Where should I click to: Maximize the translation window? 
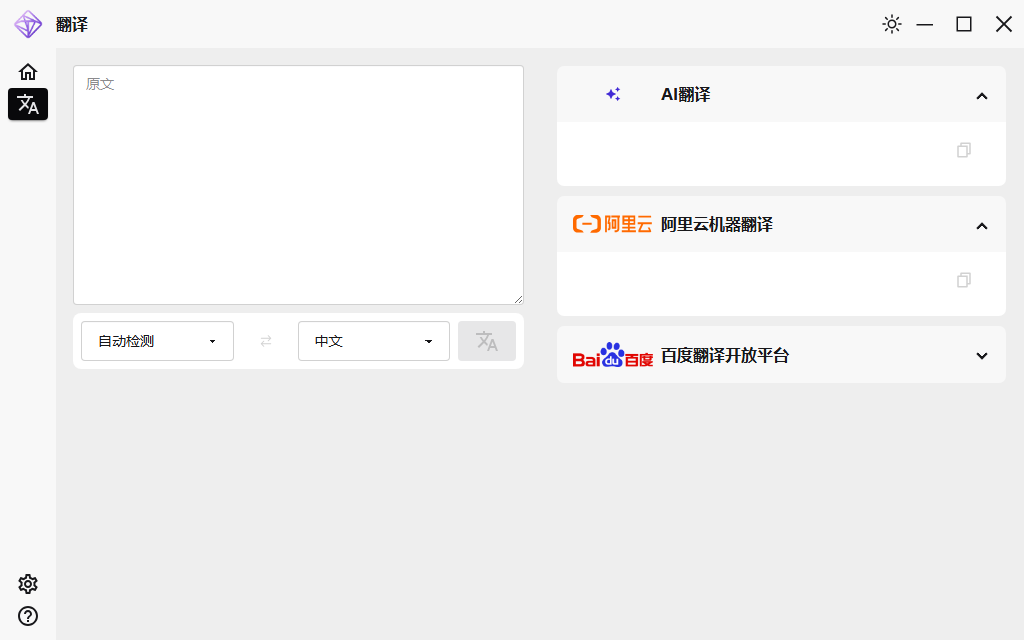click(x=964, y=24)
